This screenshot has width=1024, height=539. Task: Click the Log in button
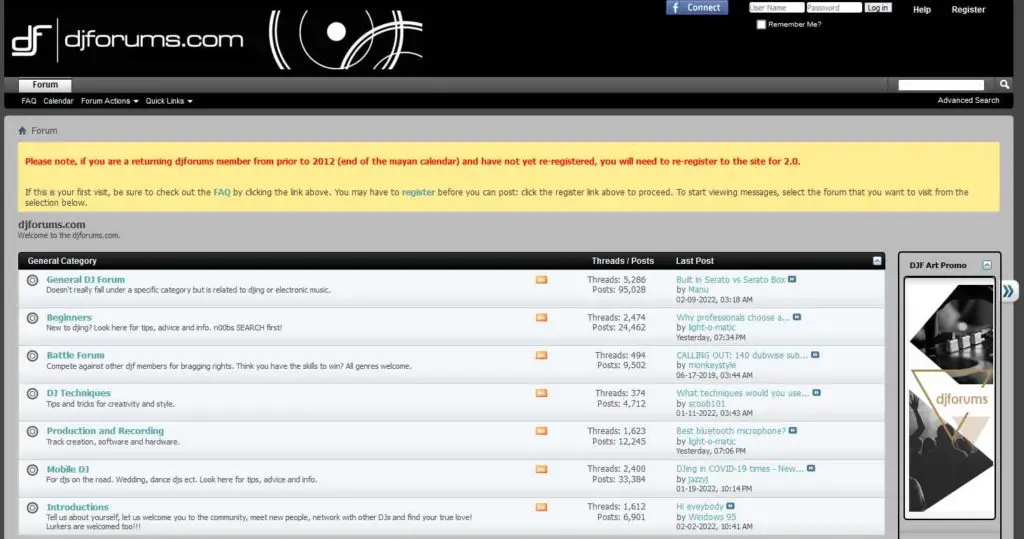[878, 8]
